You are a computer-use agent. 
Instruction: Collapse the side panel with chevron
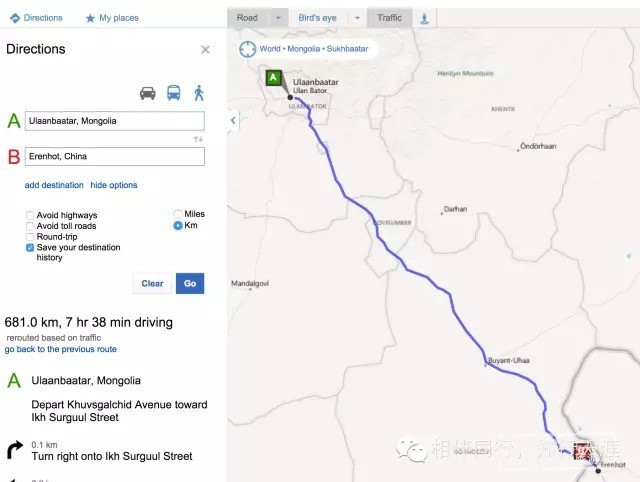click(233, 120)
